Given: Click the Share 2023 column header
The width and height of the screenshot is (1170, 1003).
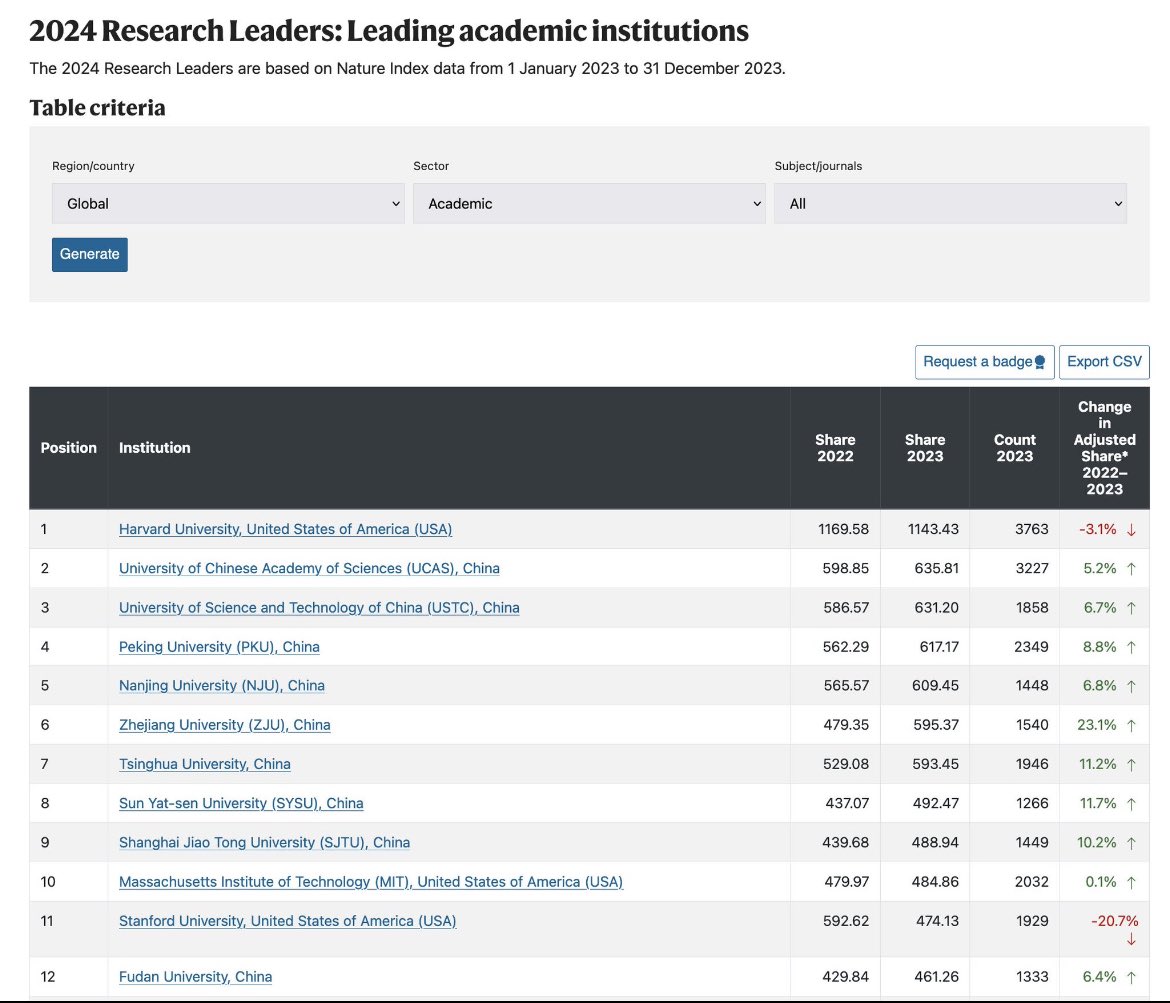Looking at the screenshot, I should click(x=925, y=448).
